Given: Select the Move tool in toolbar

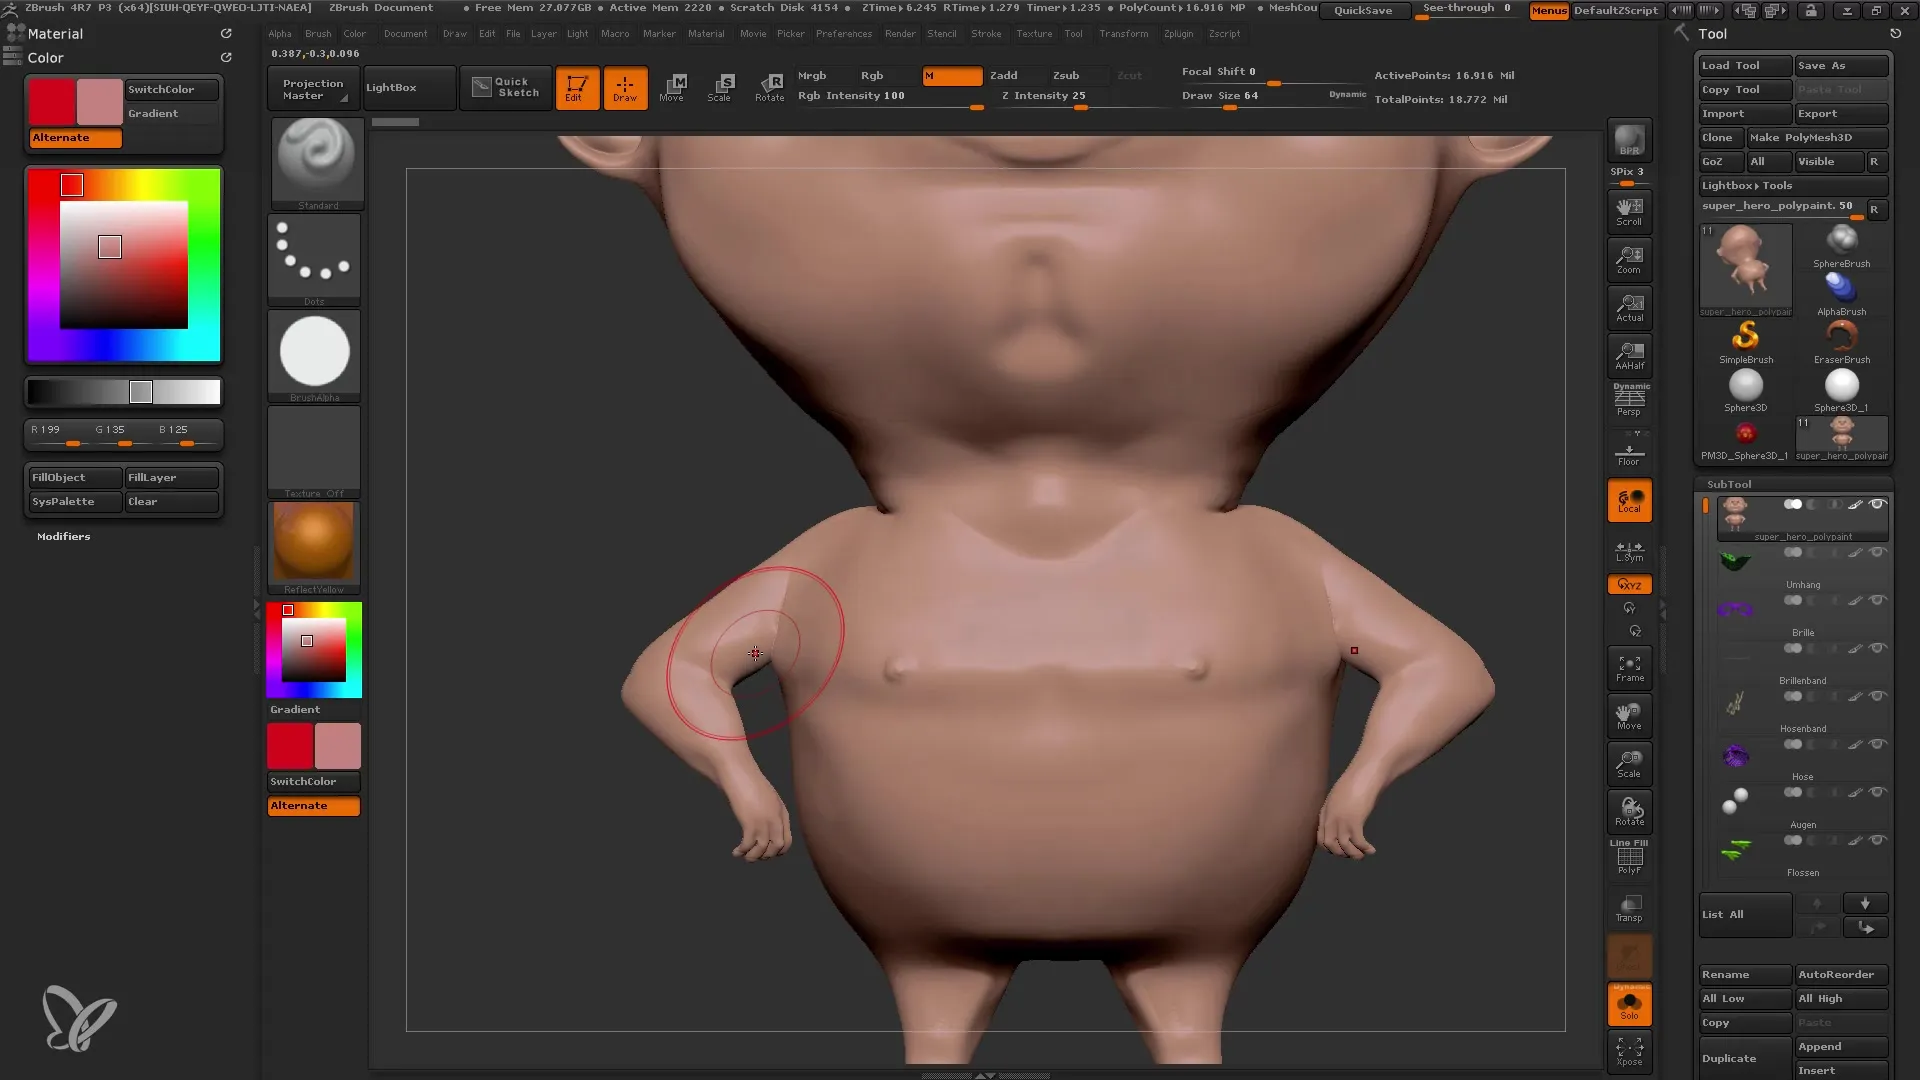Looking at the screenshot, I should (x=671, y=86).
